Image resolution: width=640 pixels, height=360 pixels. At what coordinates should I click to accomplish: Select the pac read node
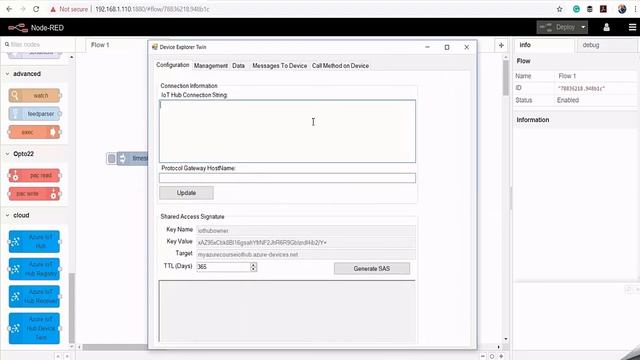coord(34,176)
